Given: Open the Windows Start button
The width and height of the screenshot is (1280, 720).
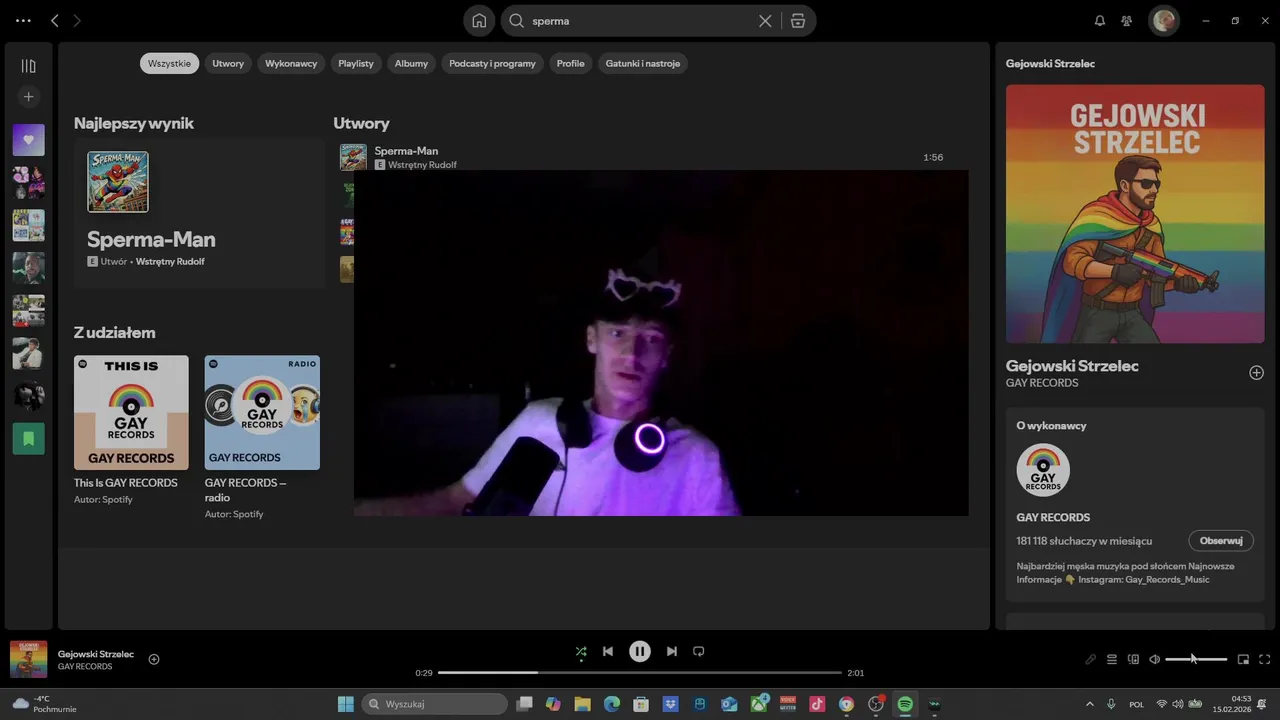Looking at the screenshot, I should pos(345,704).
